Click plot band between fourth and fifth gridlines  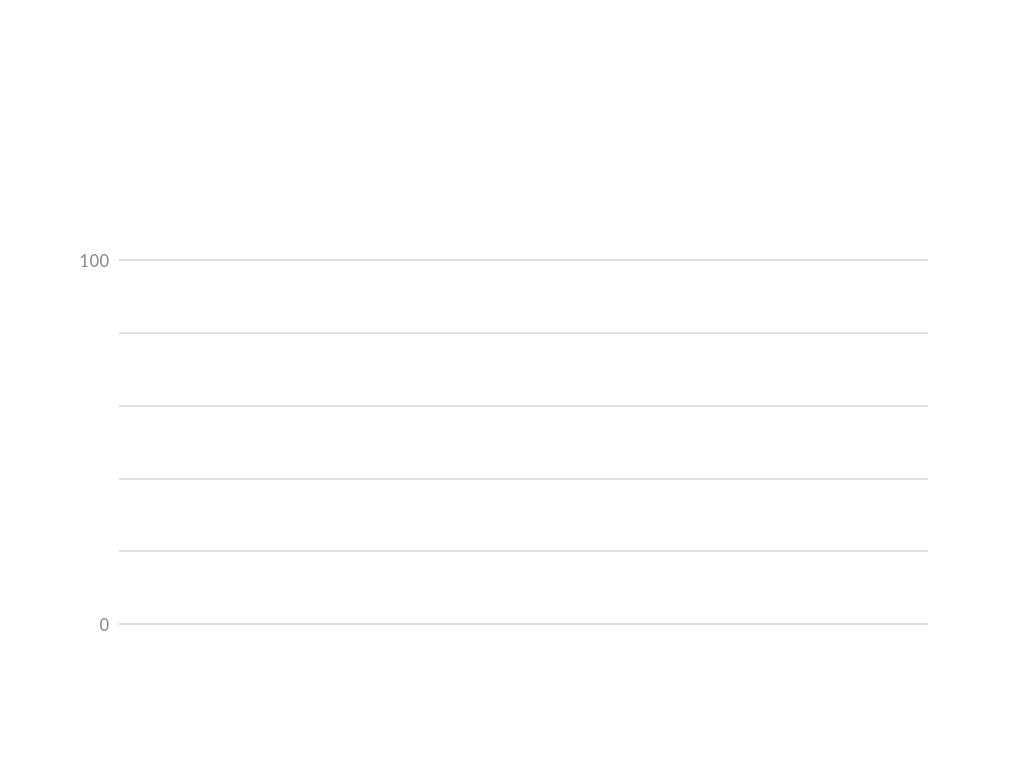pyautogui.click(x=523, y=515)
